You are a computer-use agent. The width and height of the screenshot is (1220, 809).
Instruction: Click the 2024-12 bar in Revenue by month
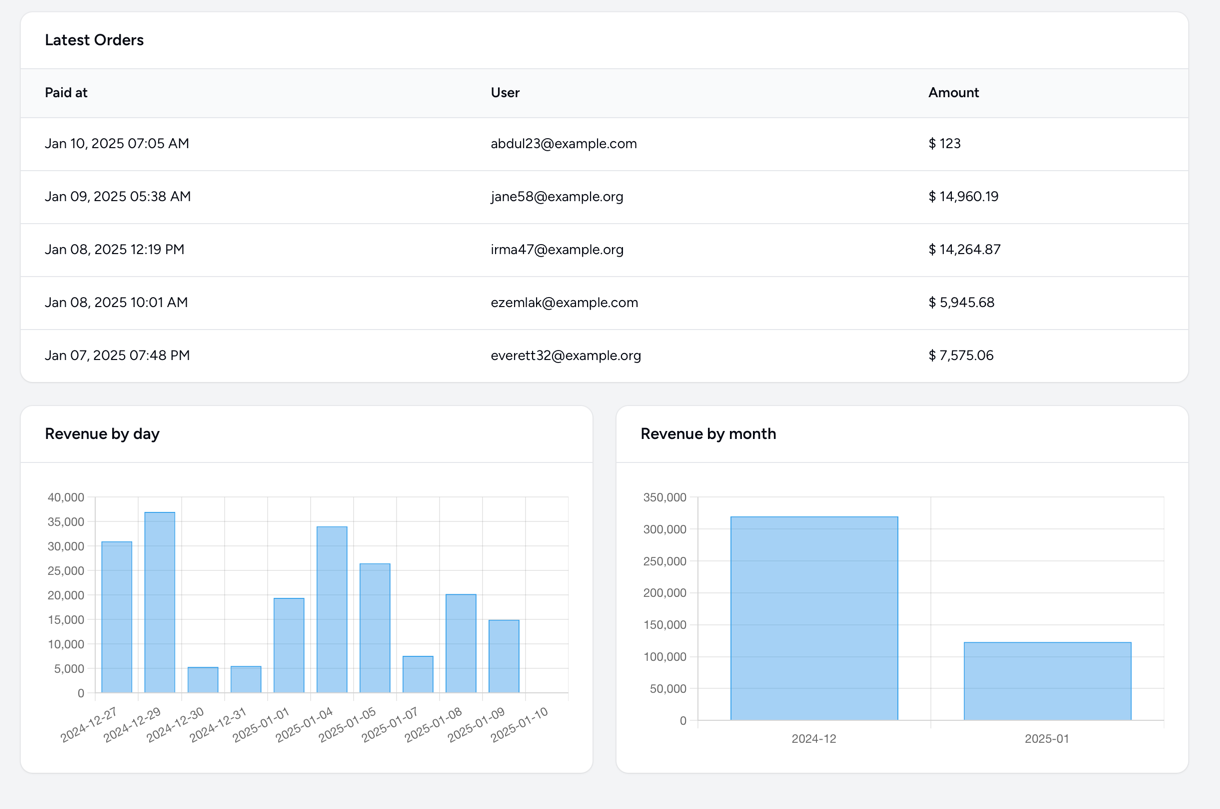pyautogui.click(x=814, y=618)
